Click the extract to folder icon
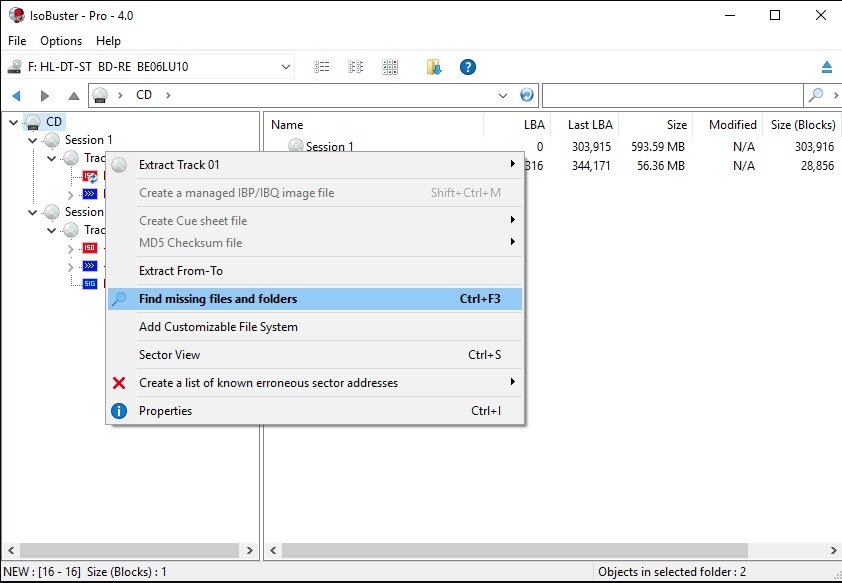Viewport: 842px width, 583px height. tap(434, 67)
